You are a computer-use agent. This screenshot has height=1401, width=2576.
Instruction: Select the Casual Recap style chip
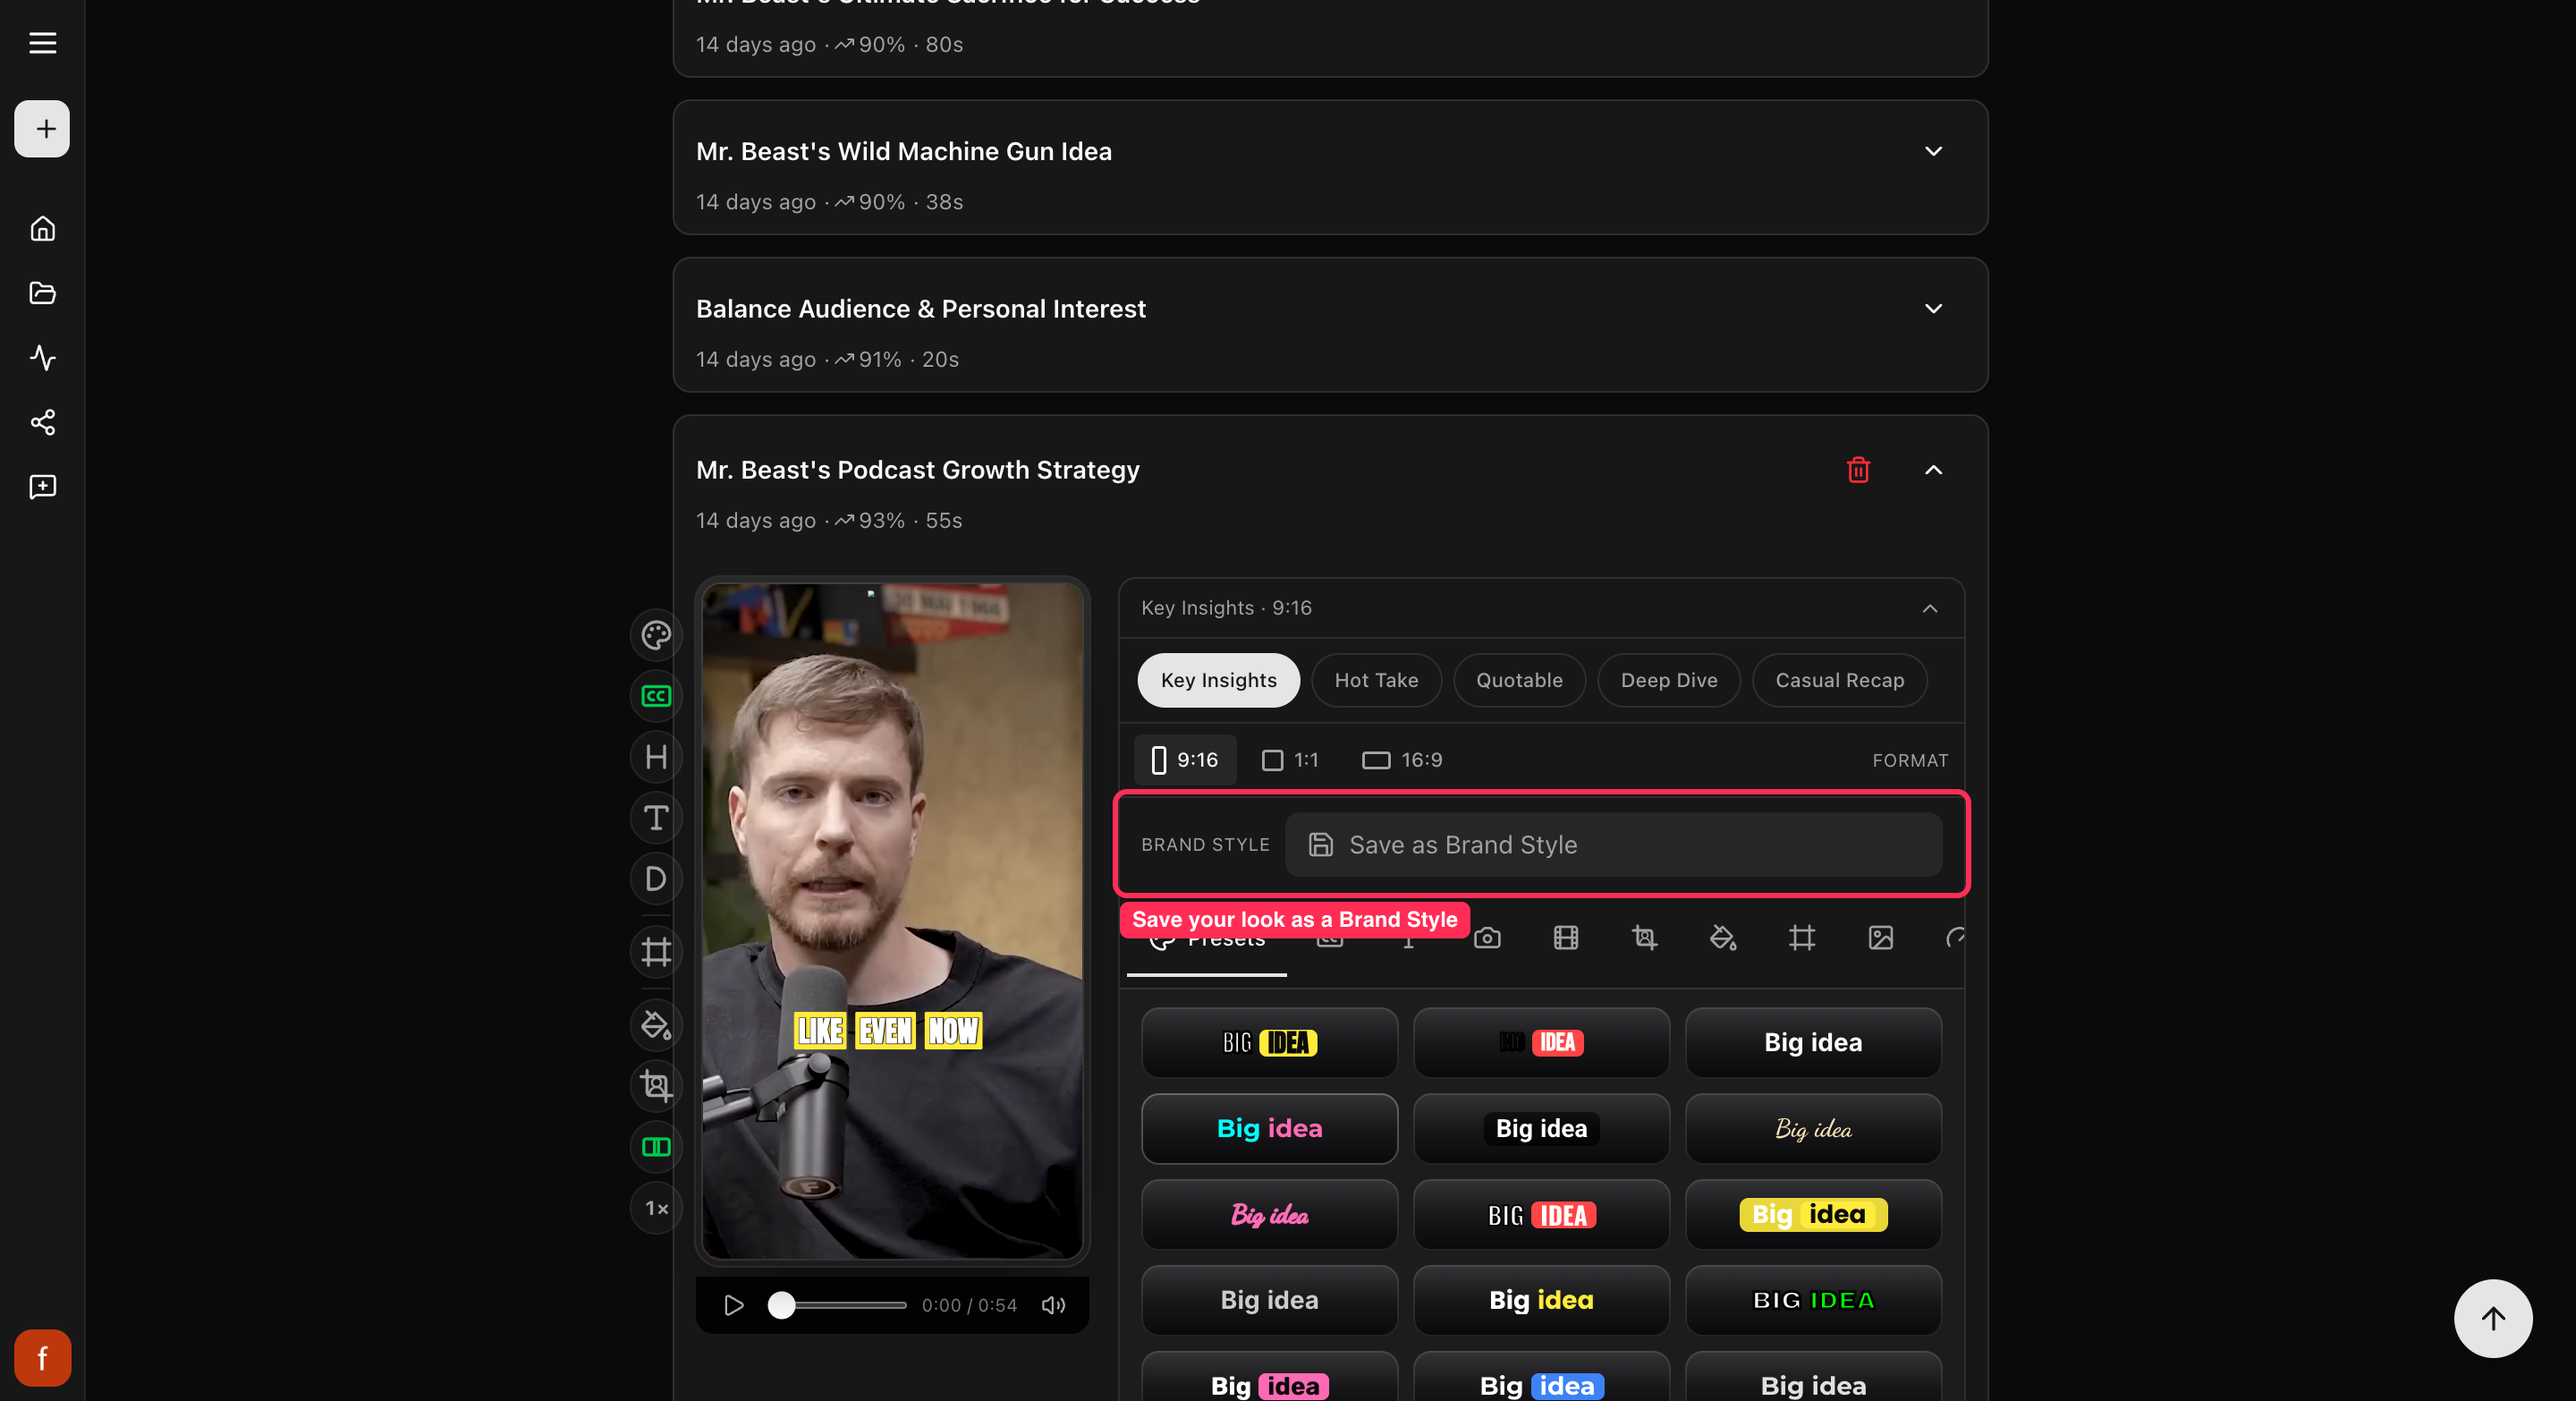(1839, 680)
